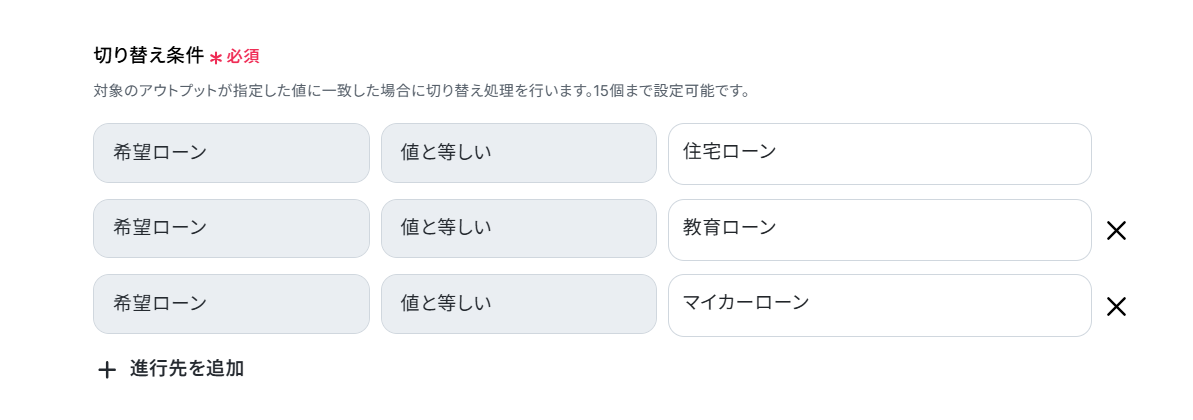The height and width of the screenshot is (420, 1193).
Task: Remove the 教育ローン condition row
Action: coord(1116,231)
